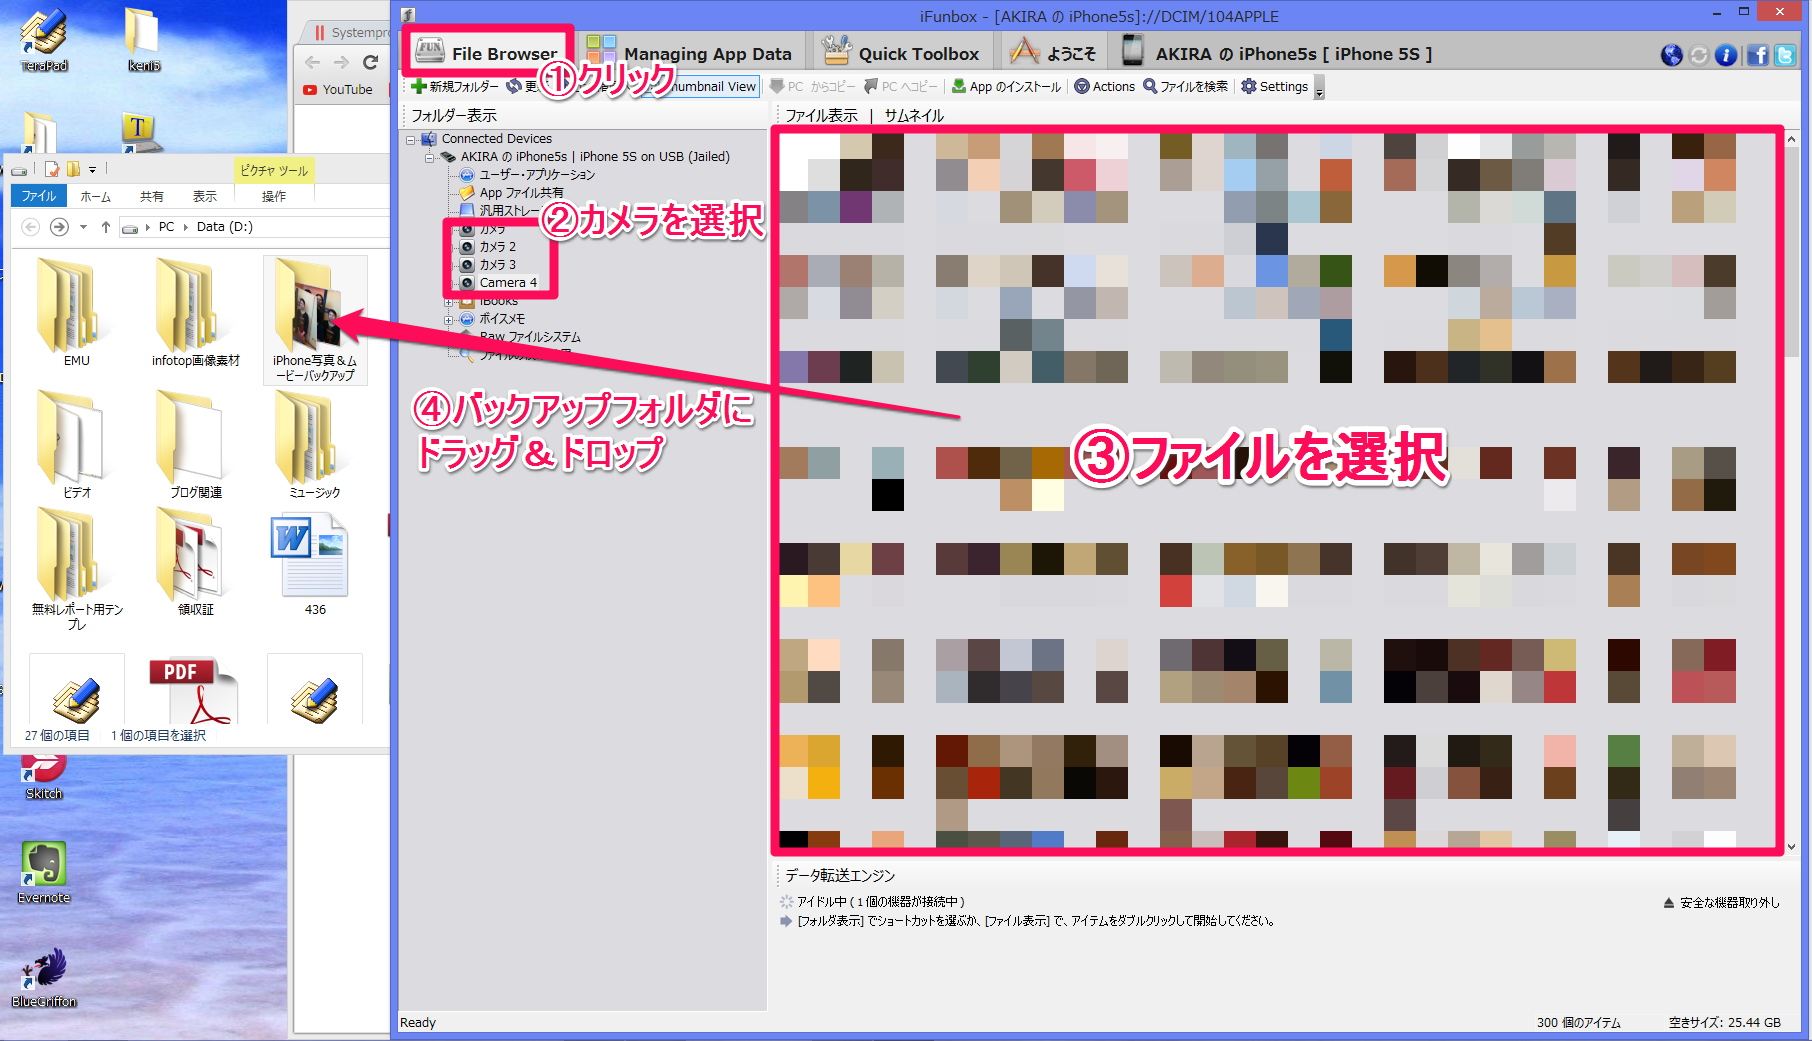This screenshot has height=1041, width=1812.
Task: Select the ミュージック folder
Action: (315, 445)
